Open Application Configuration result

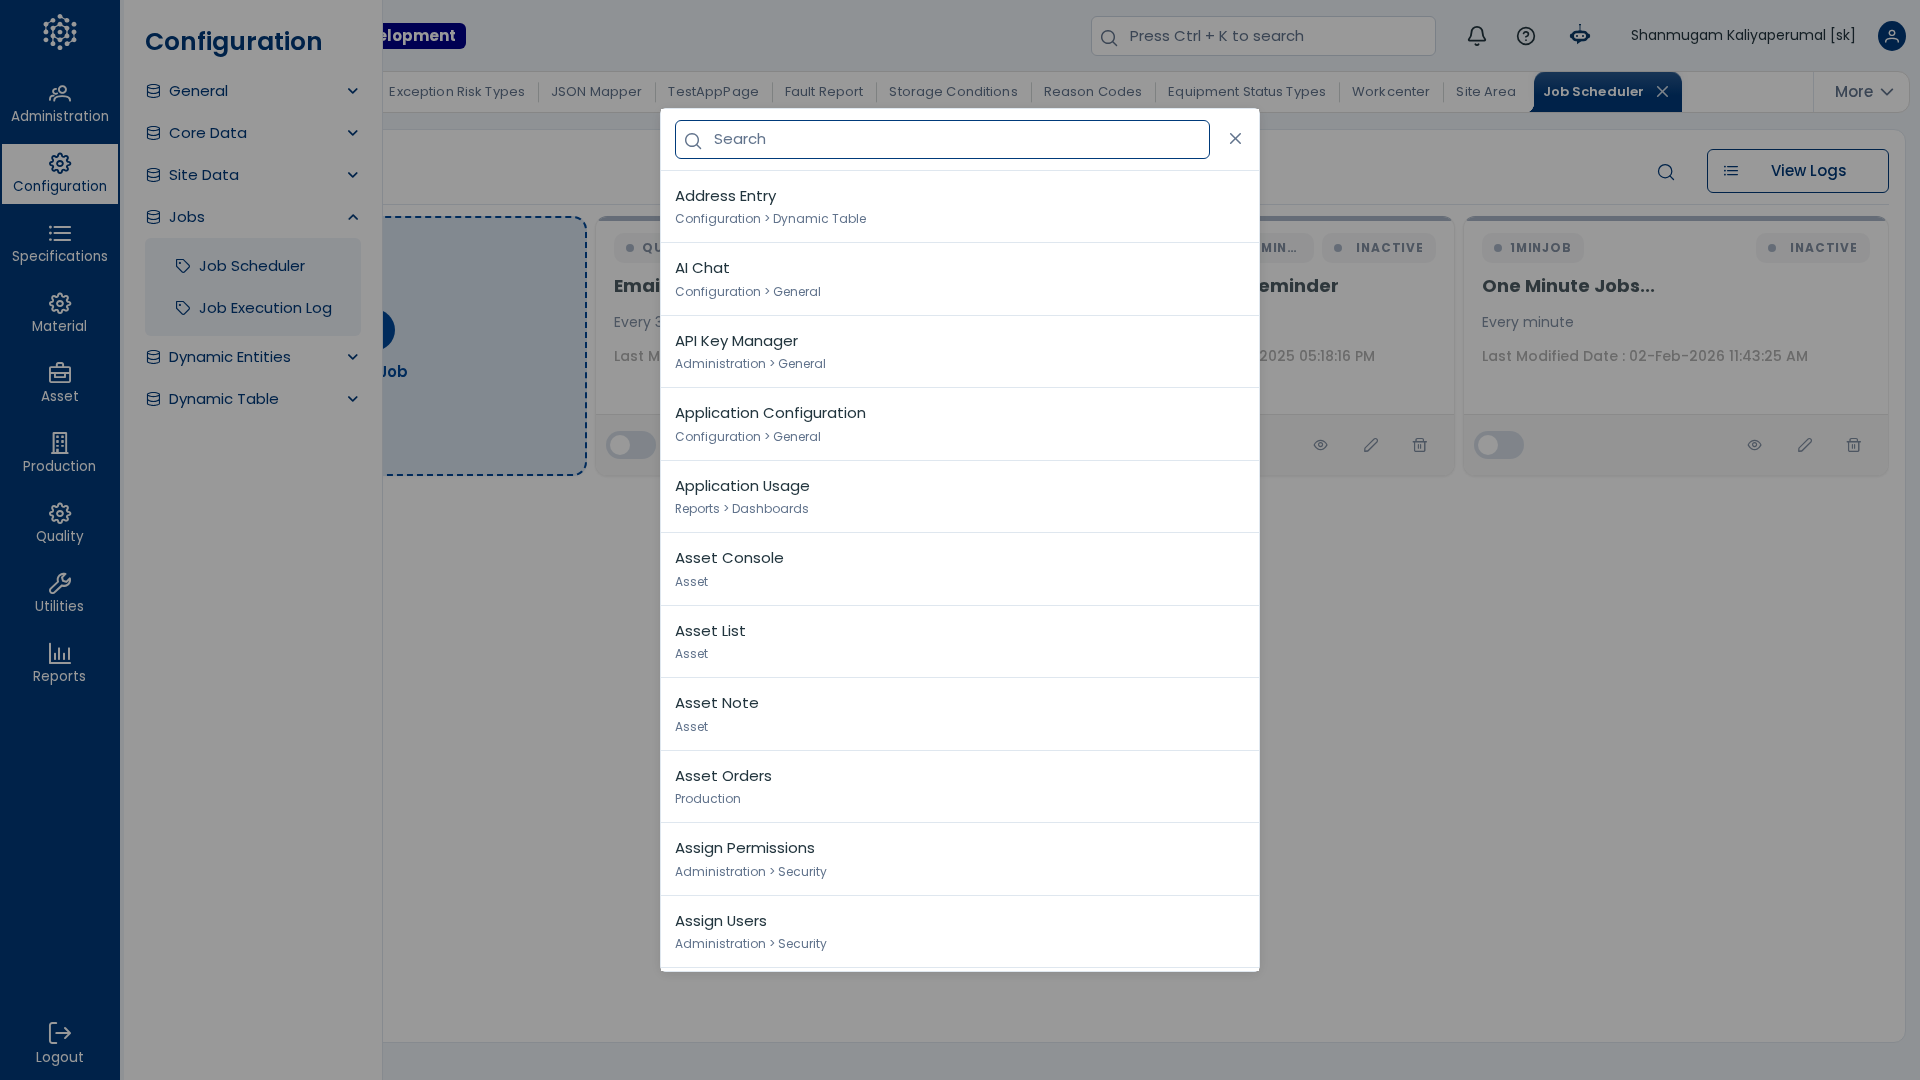(960, 424)
